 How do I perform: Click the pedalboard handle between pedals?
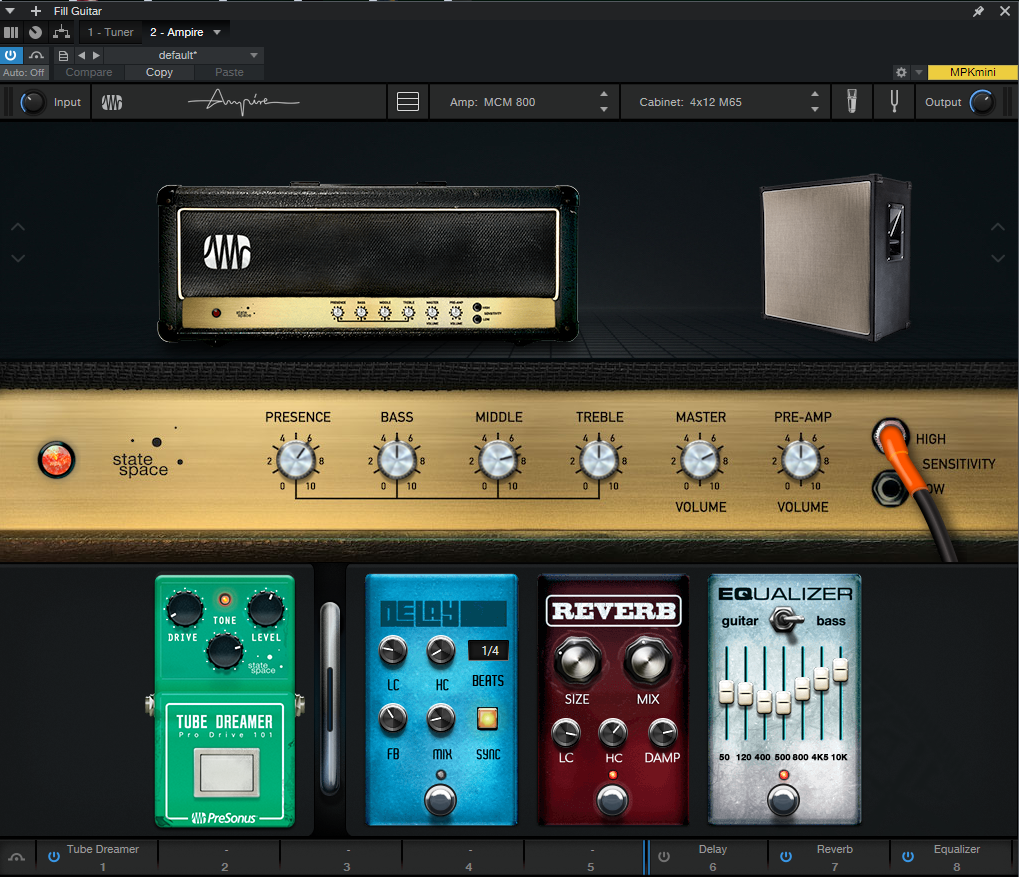(330, 697)
